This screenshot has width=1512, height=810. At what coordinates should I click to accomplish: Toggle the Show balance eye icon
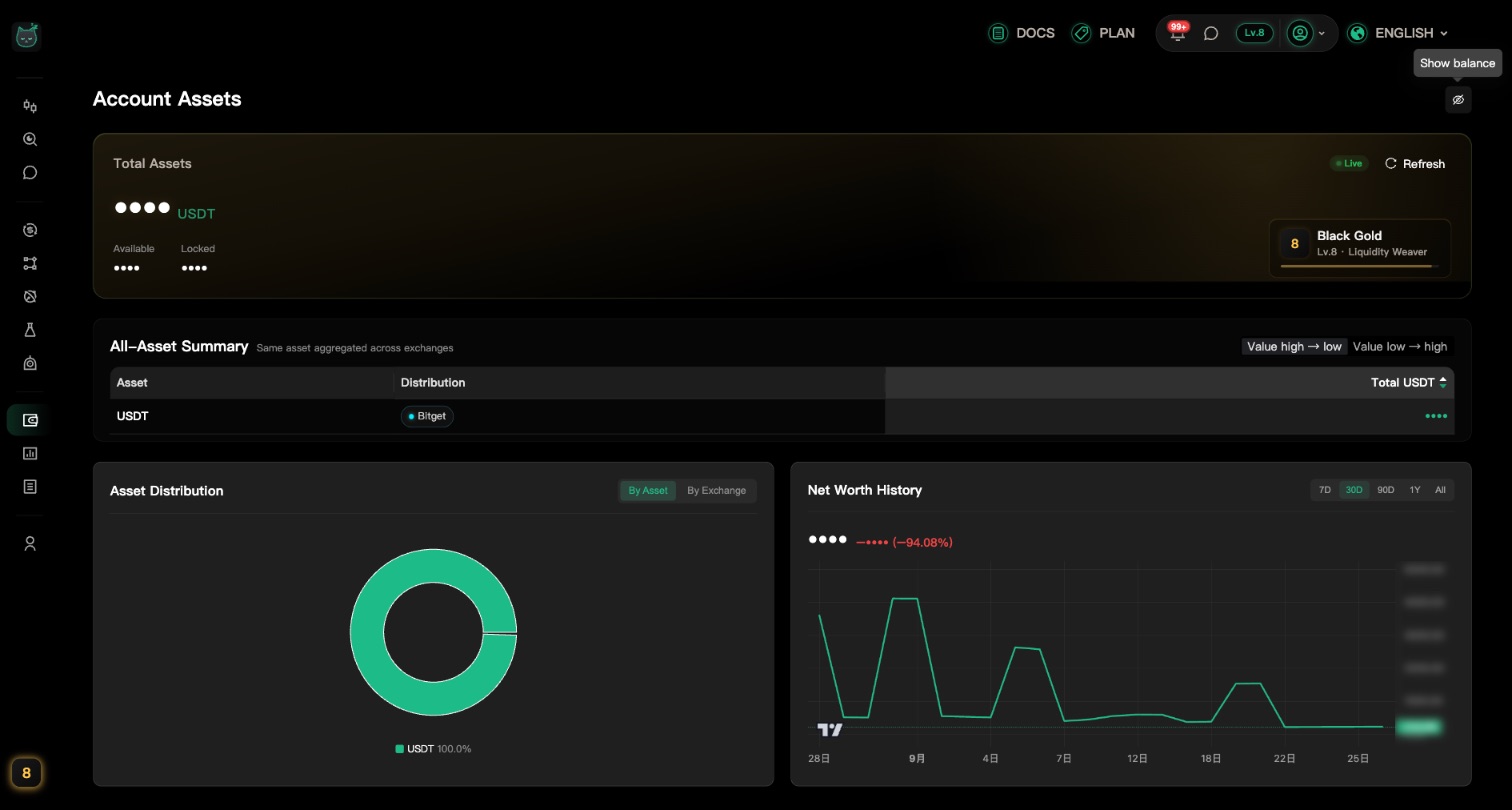coord(1458,100)
